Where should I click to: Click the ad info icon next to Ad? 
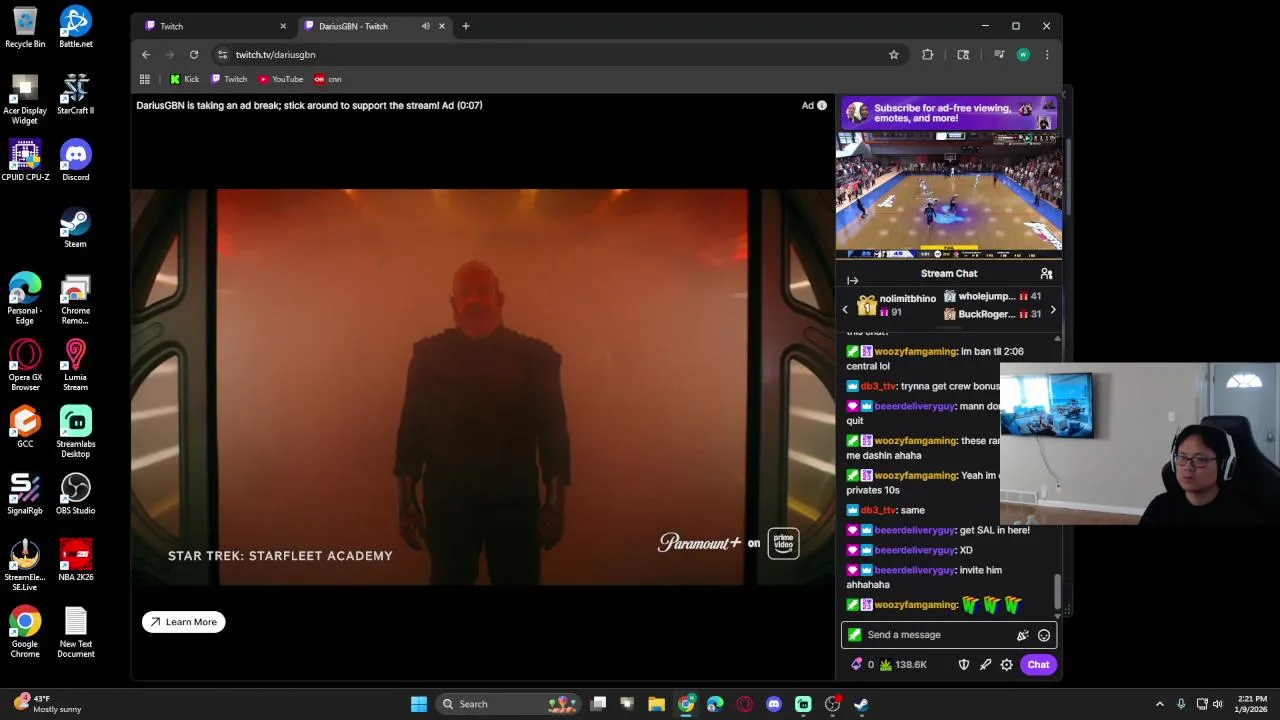822,105
